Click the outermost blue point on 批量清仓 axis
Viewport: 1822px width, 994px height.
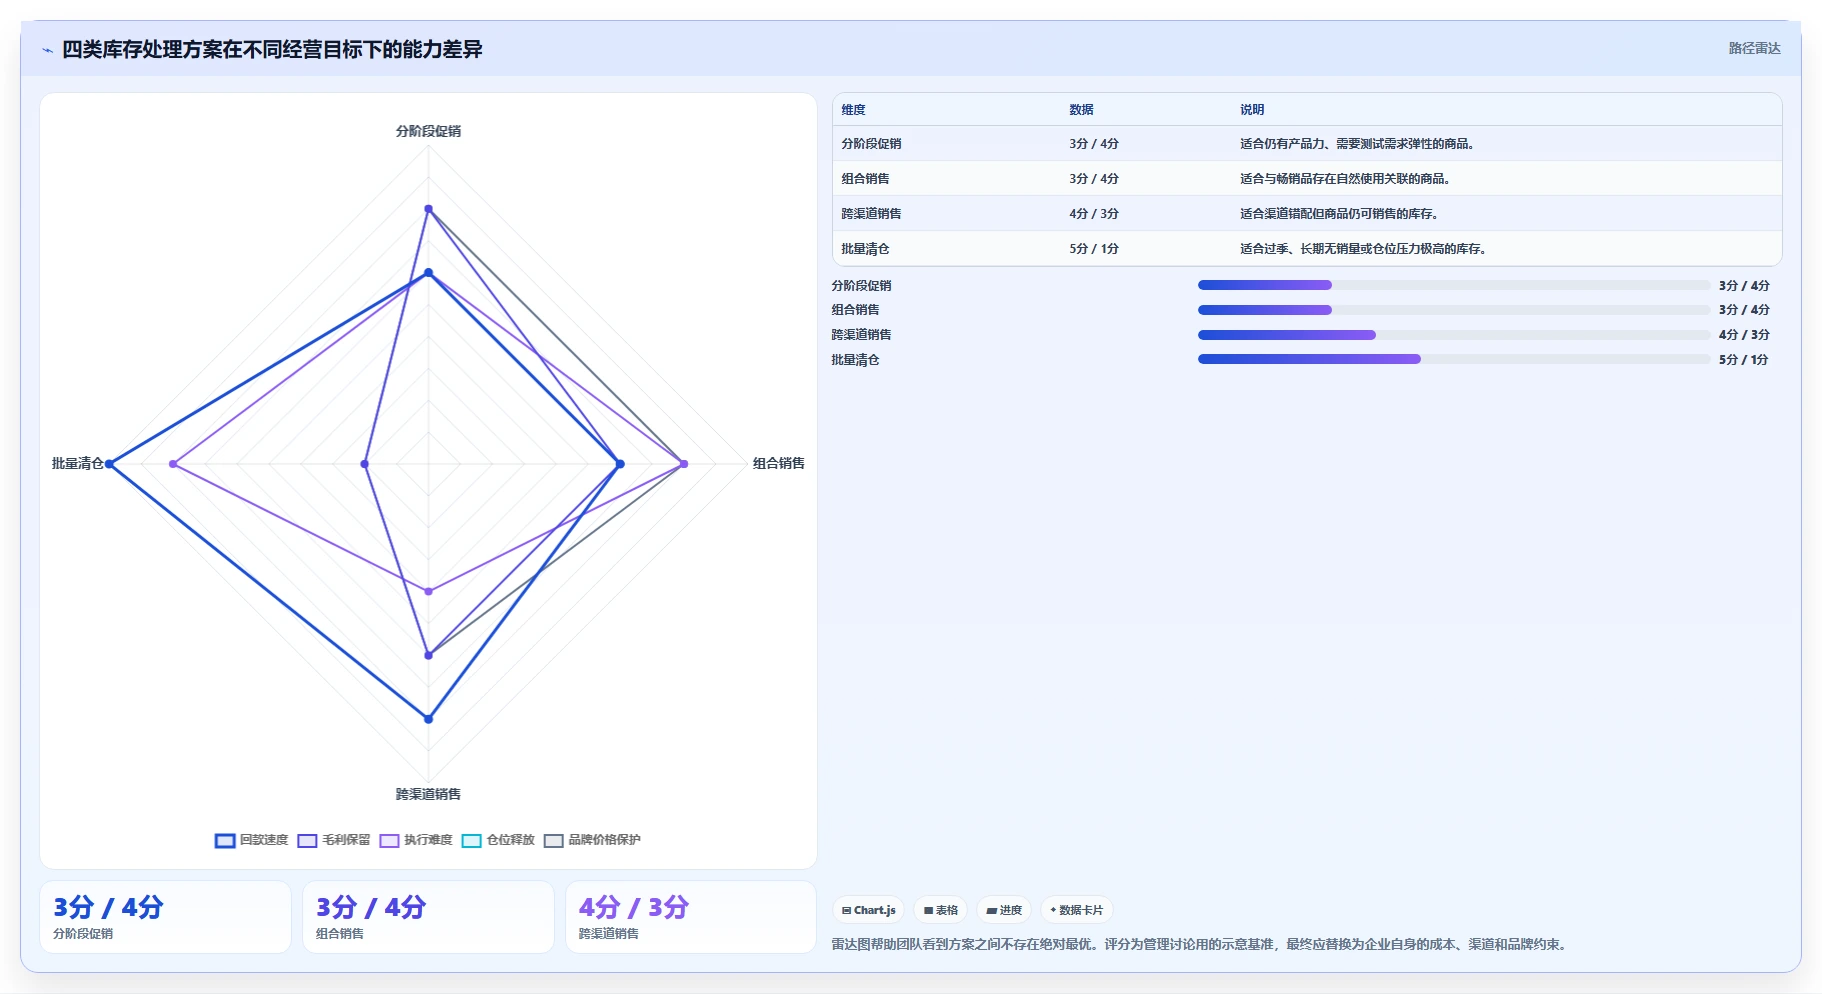110,464
